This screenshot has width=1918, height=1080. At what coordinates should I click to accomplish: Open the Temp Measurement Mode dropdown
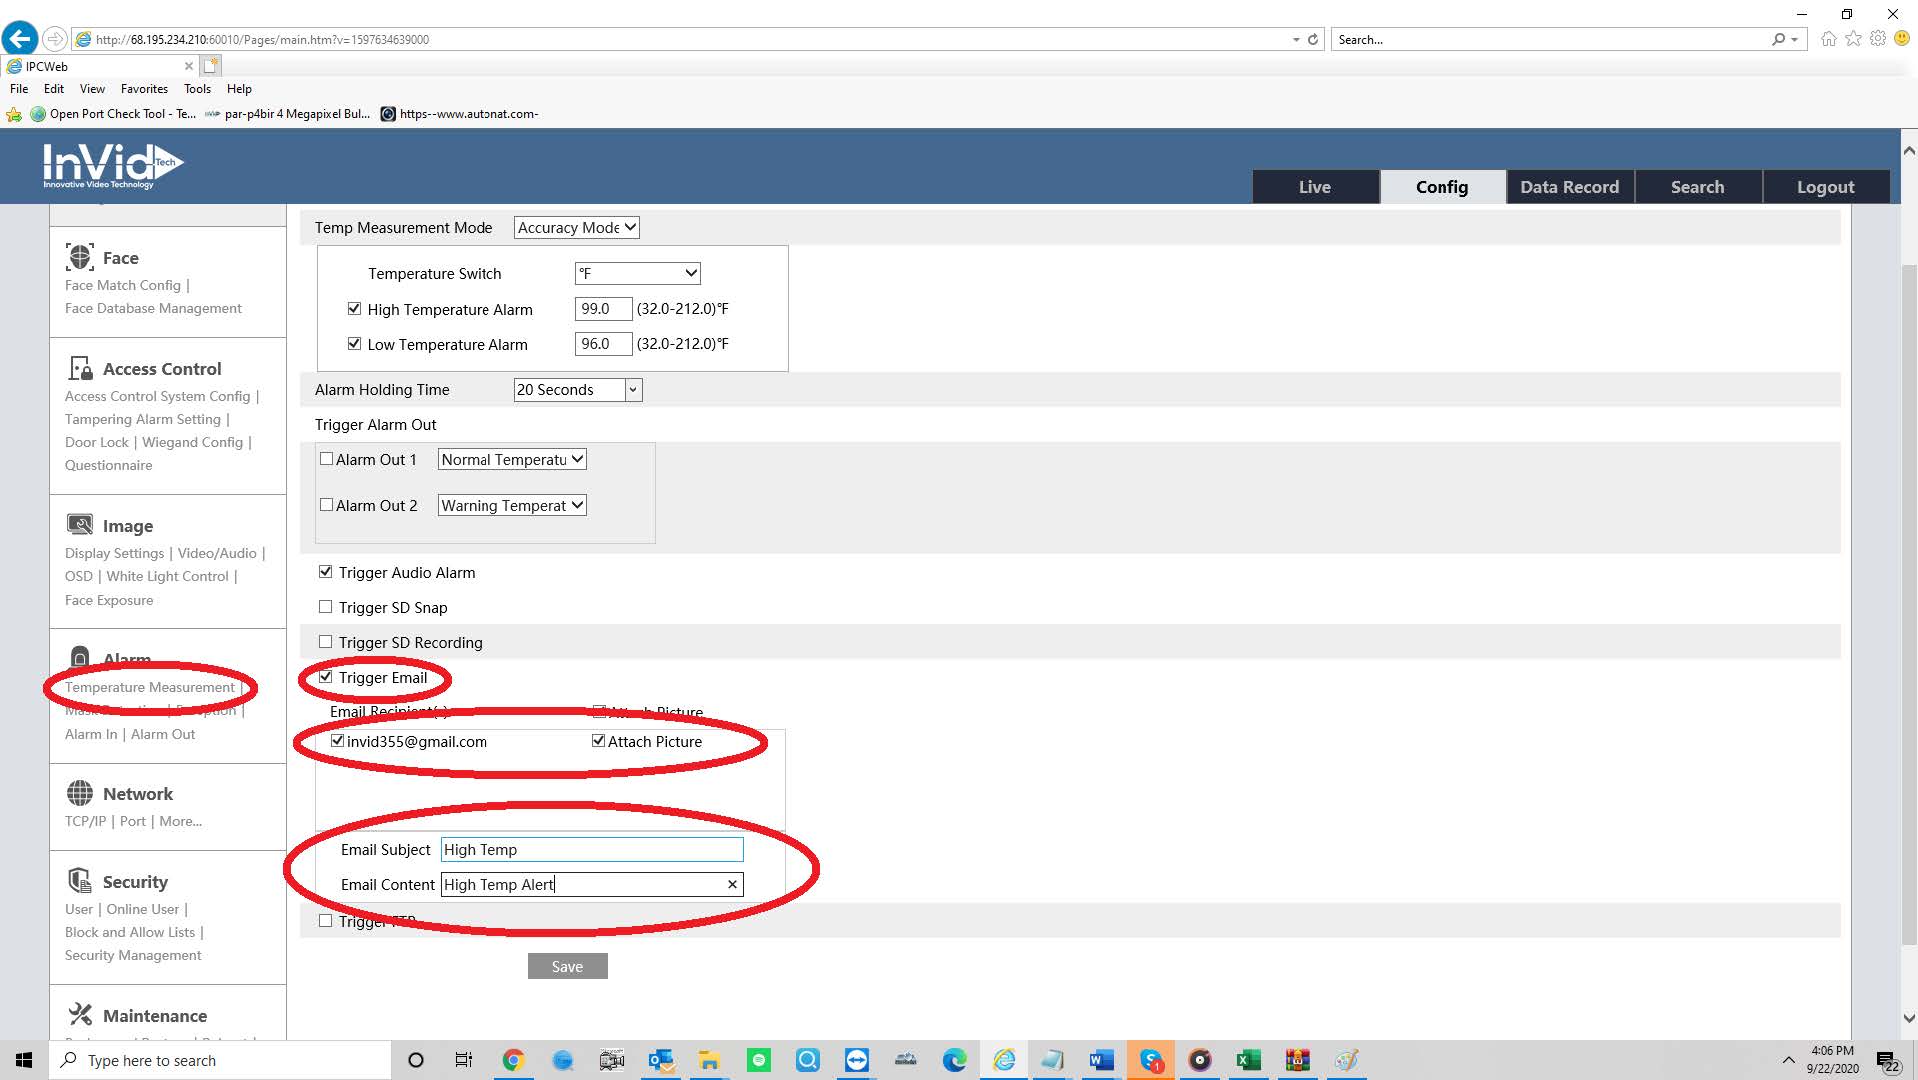(576, 228)
